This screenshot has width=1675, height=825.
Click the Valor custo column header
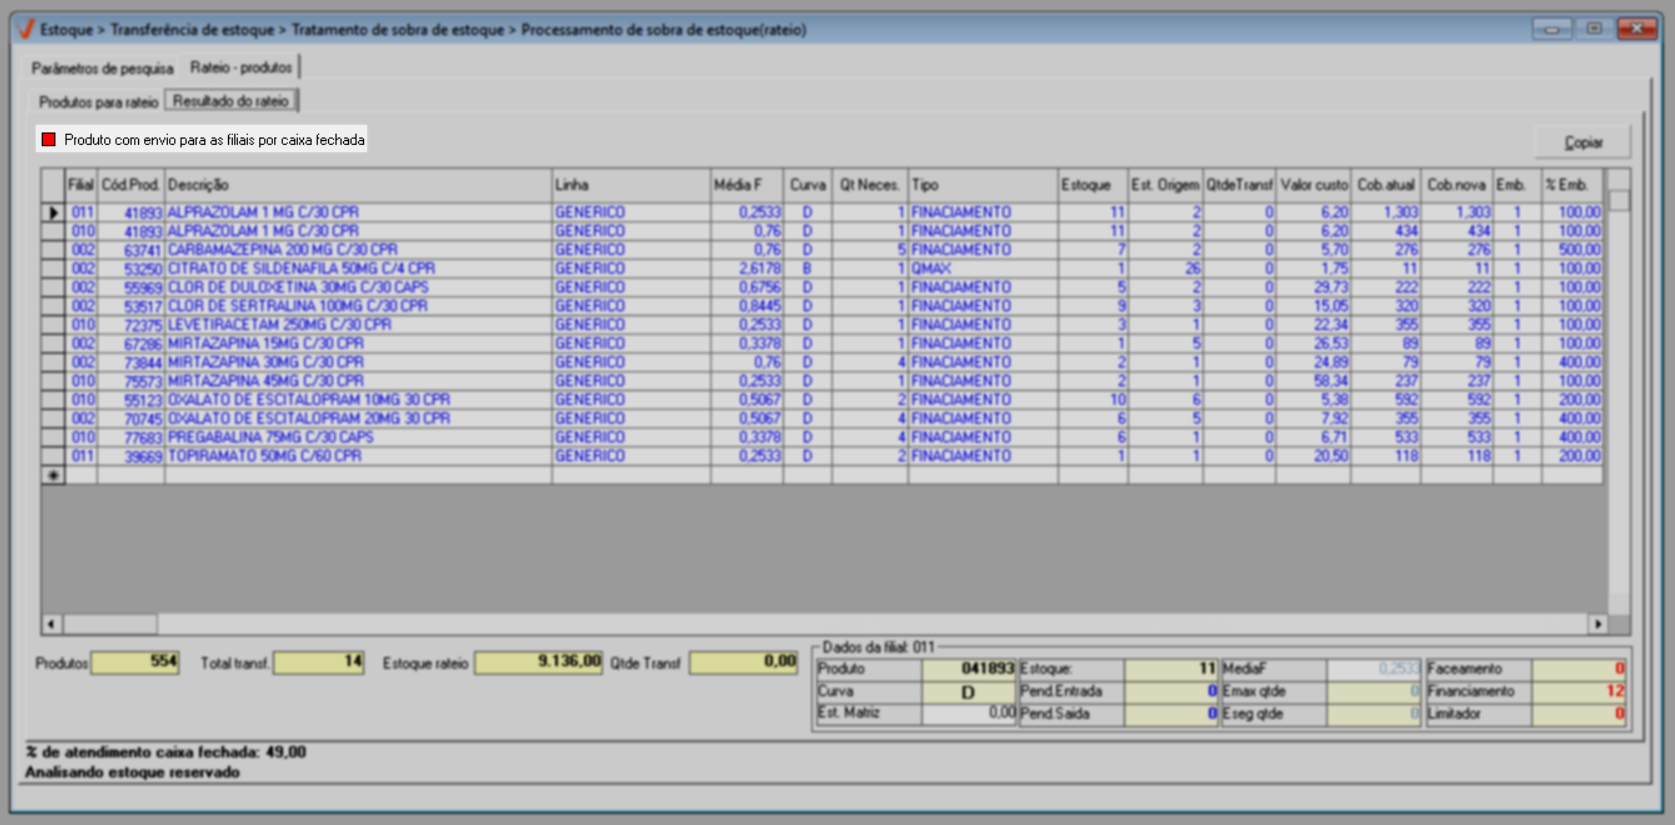click(1313, 185)
